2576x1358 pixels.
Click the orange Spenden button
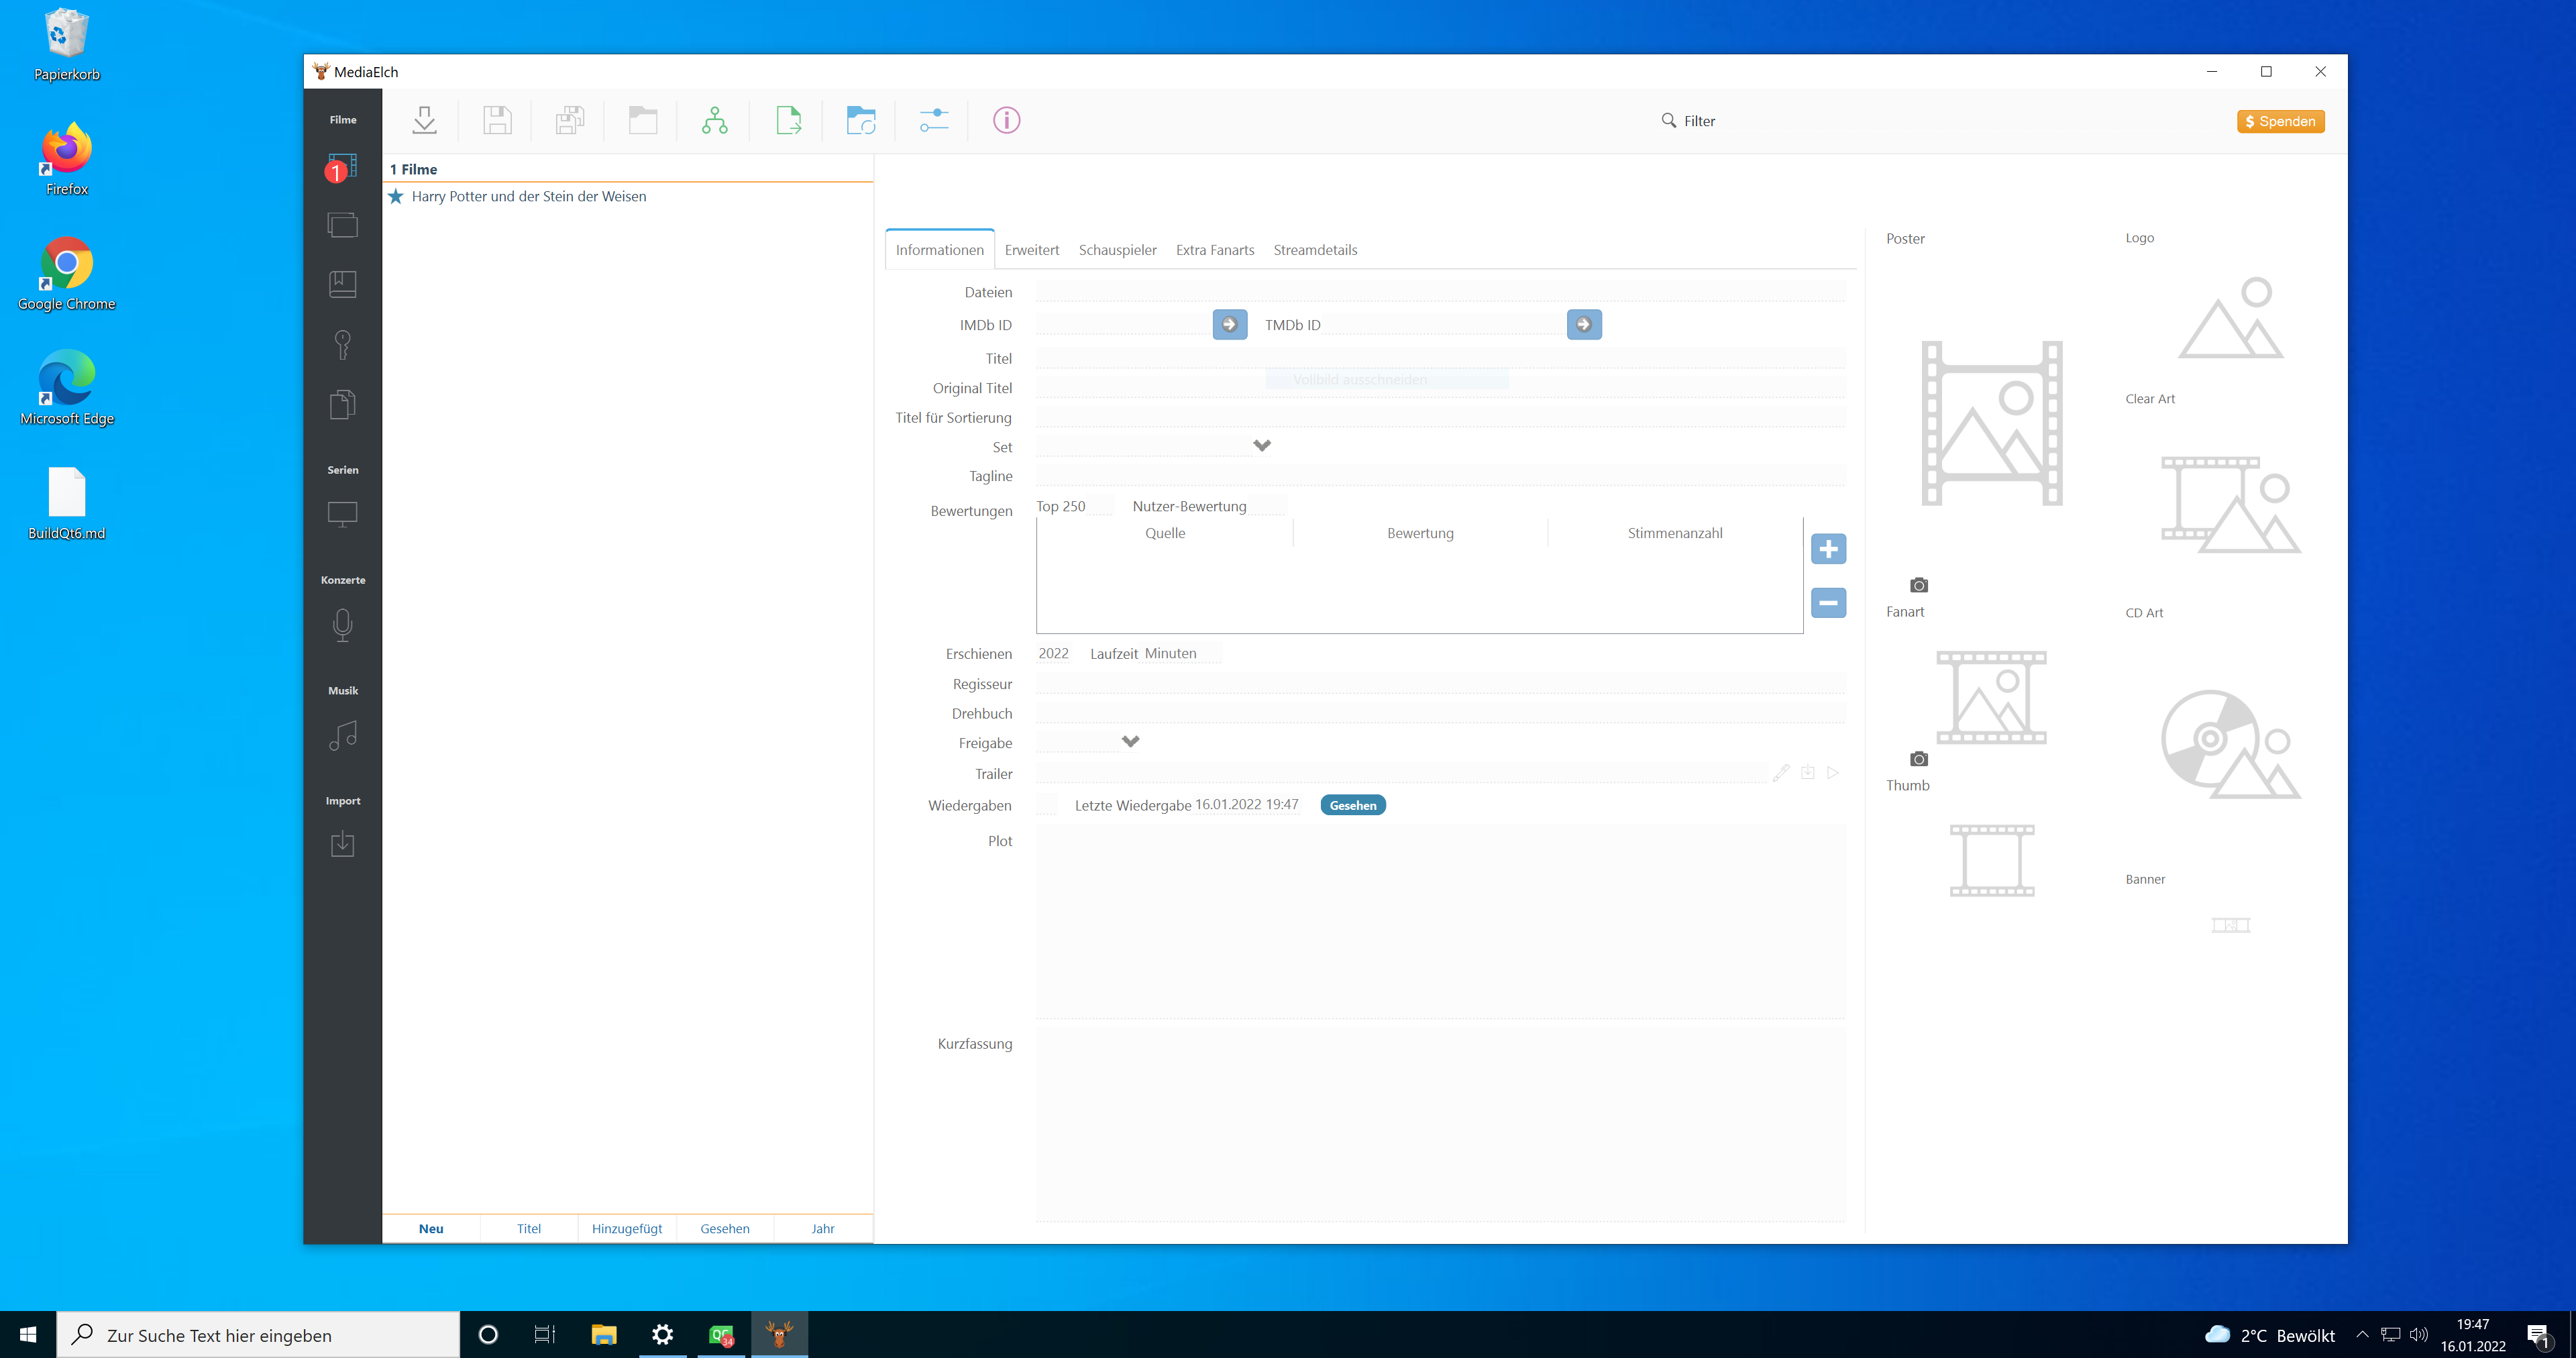click(2280, 121)
